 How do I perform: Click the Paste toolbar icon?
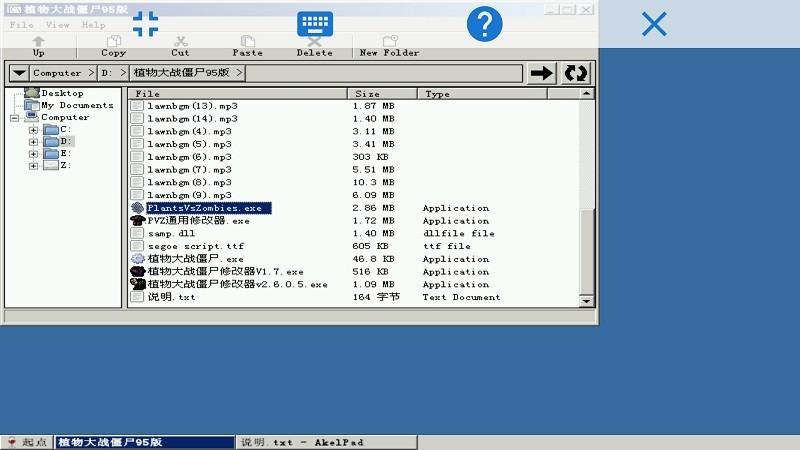247,46
